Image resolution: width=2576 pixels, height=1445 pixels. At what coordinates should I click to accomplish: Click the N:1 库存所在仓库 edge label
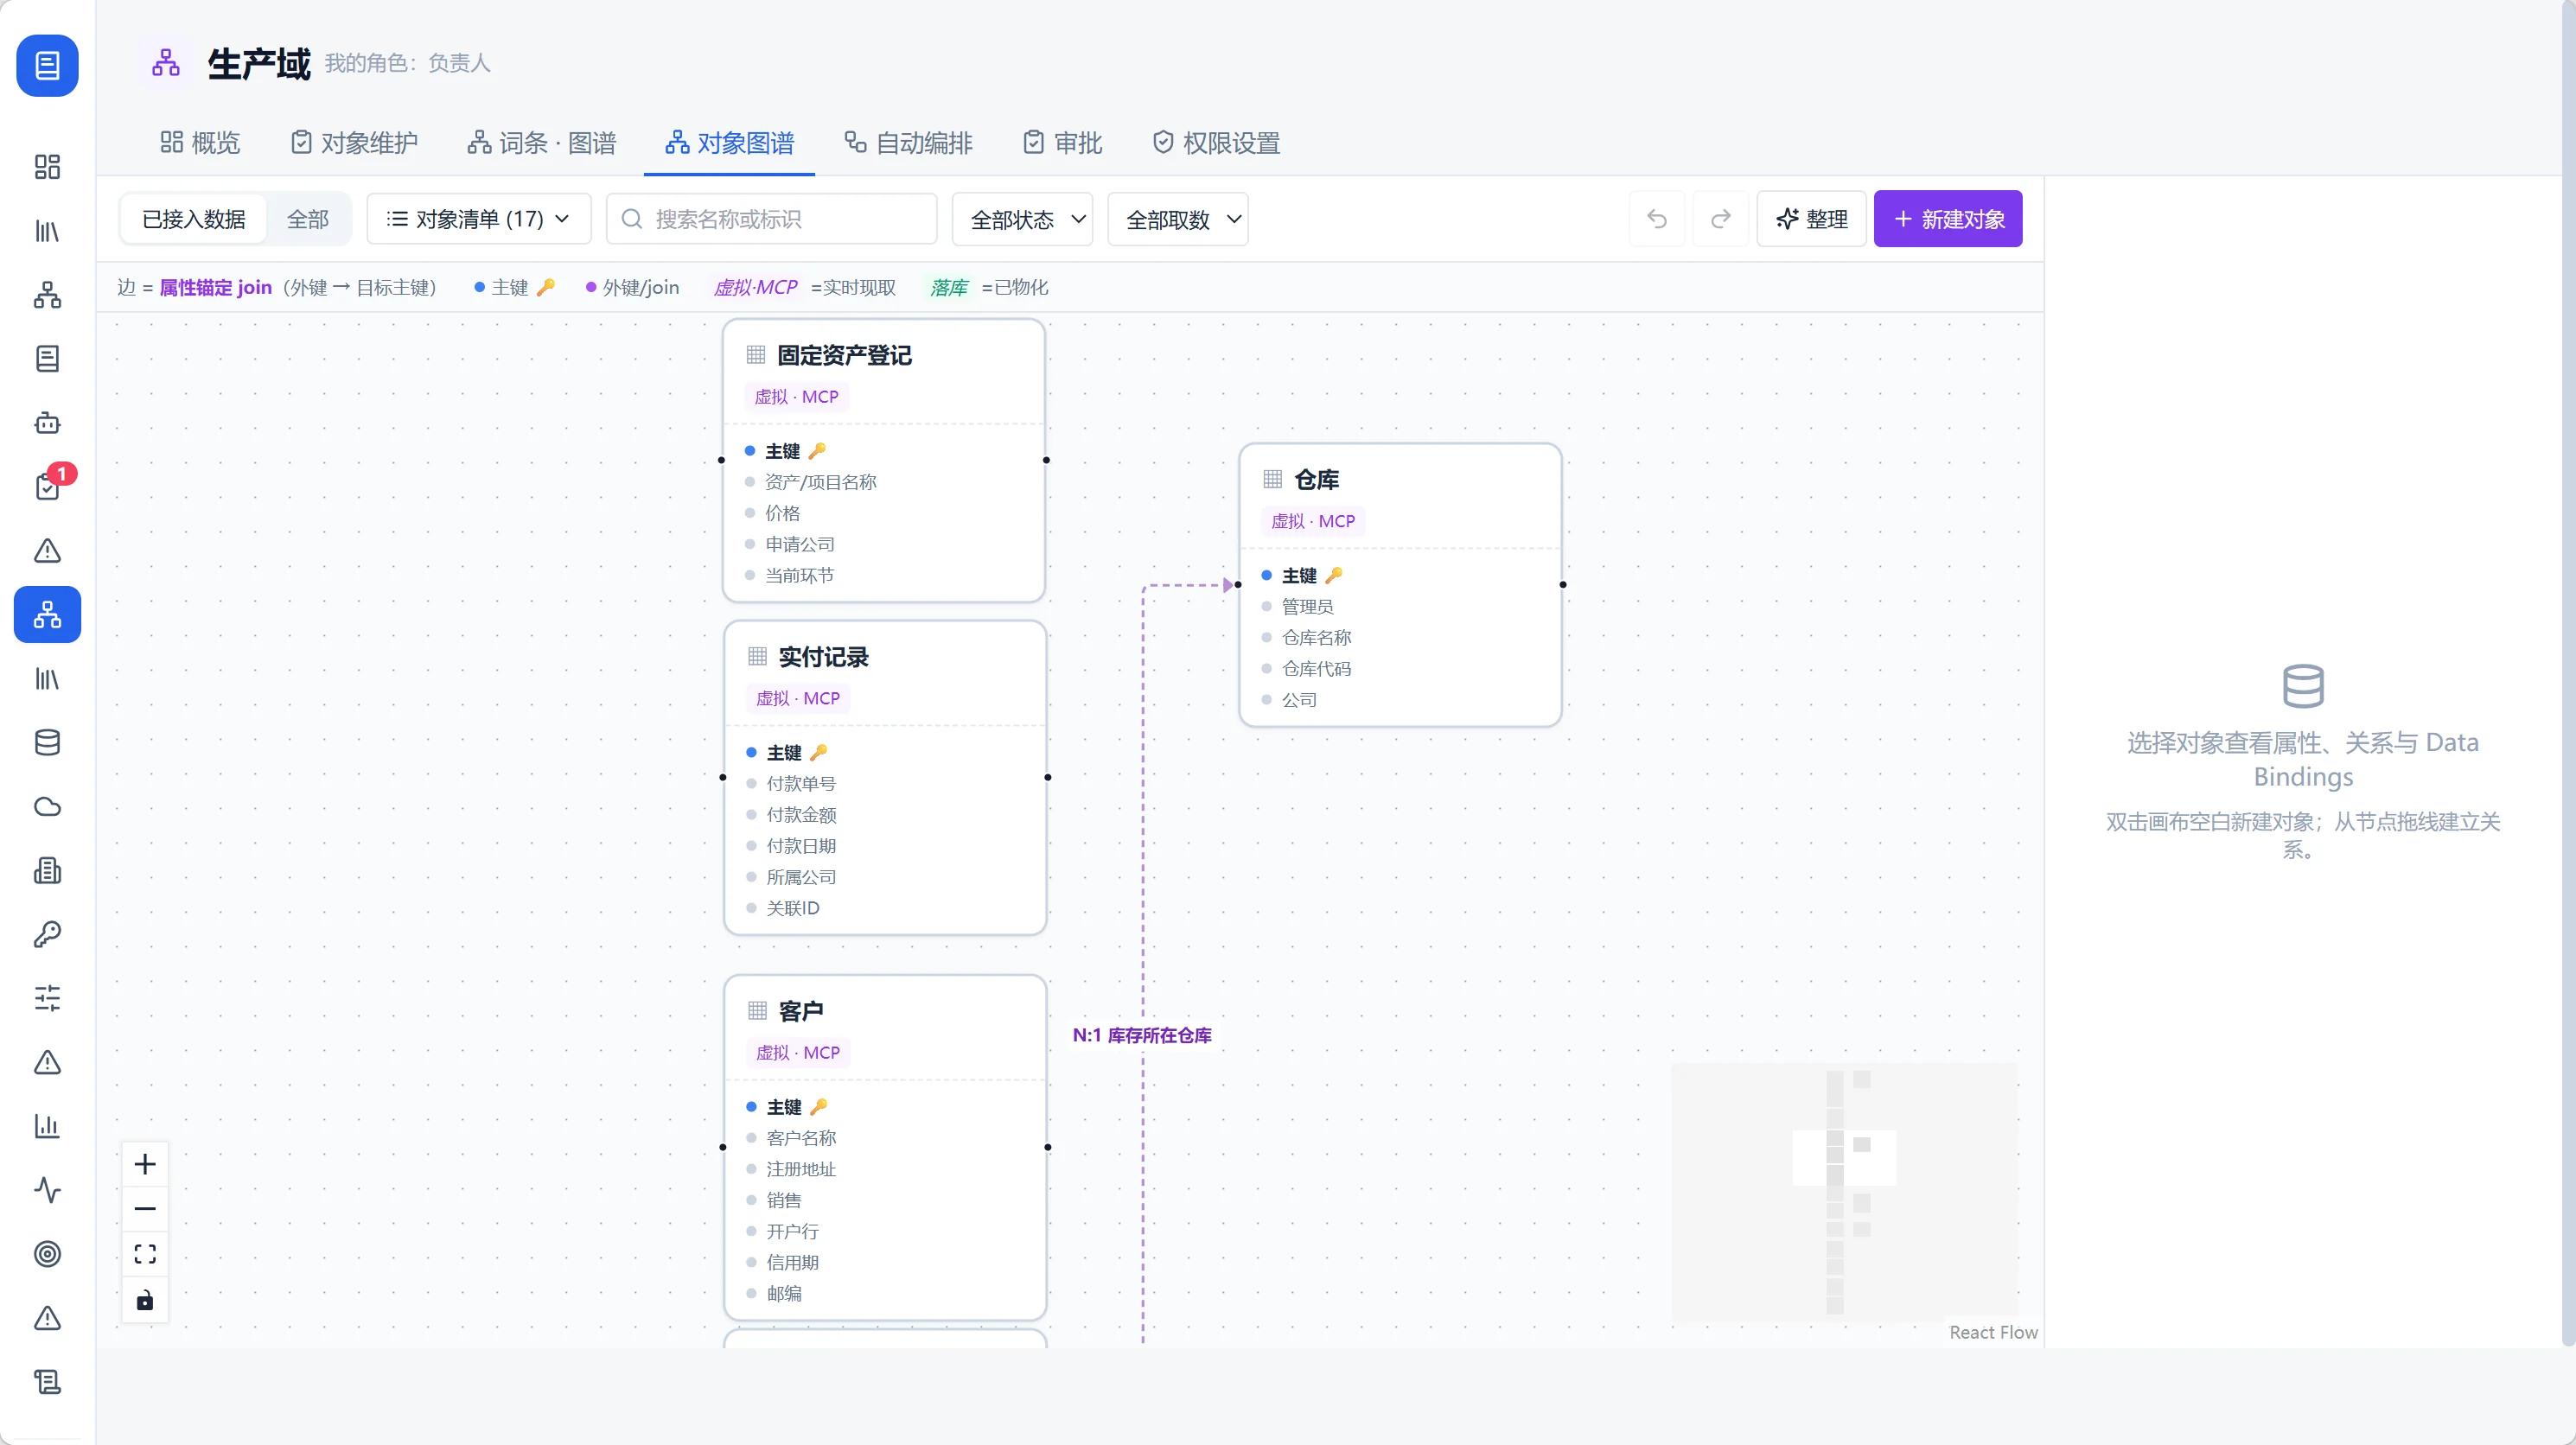coord(1142,1035)
